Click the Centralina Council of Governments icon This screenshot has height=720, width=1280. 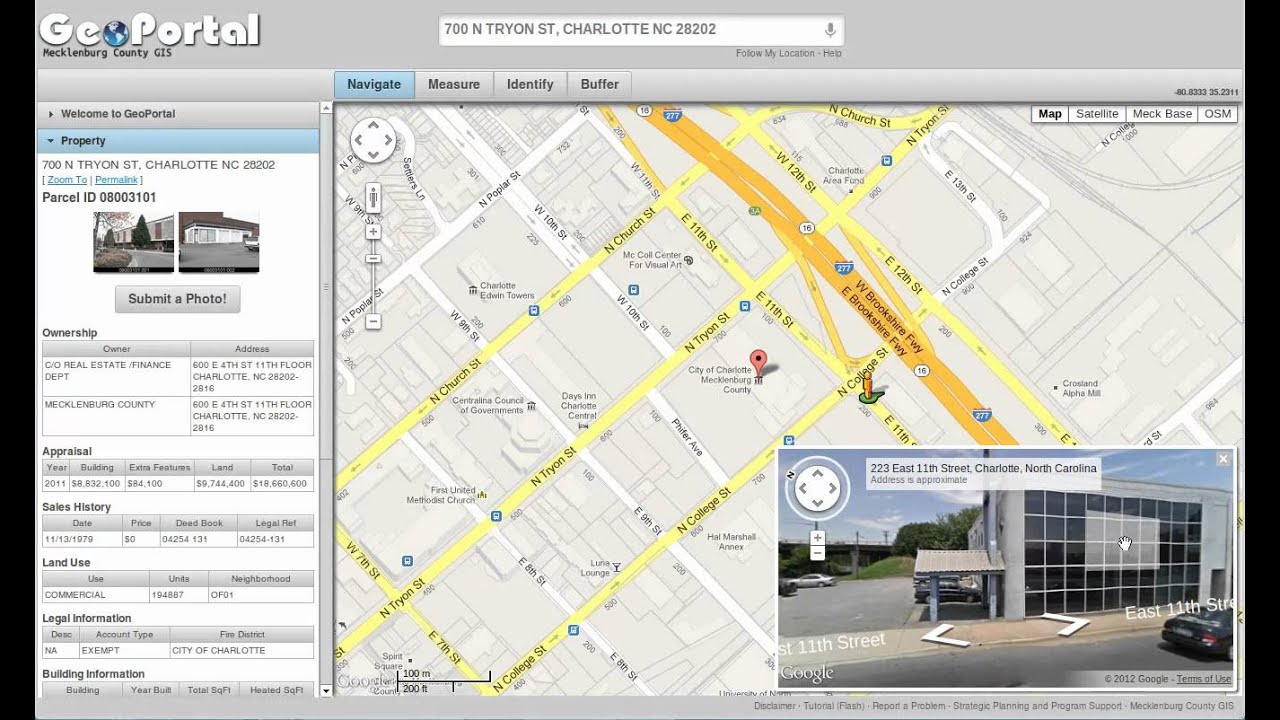[x=531, y=406]
